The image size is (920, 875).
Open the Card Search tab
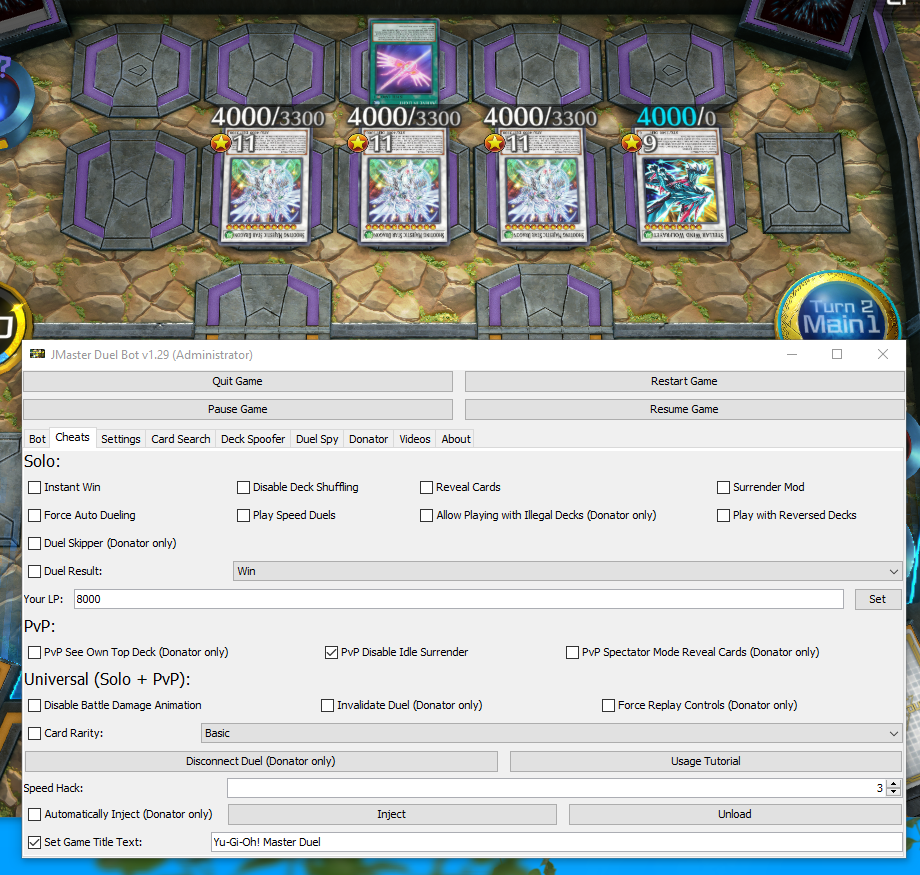[x=181, y=439]
